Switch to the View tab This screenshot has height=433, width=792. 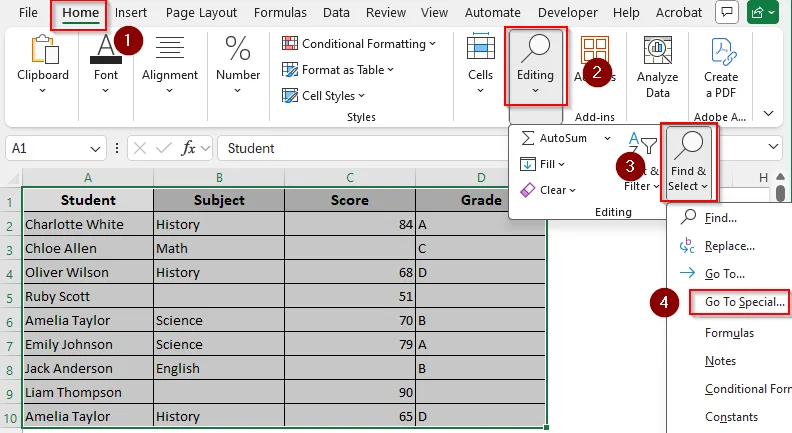coord(434,13)
